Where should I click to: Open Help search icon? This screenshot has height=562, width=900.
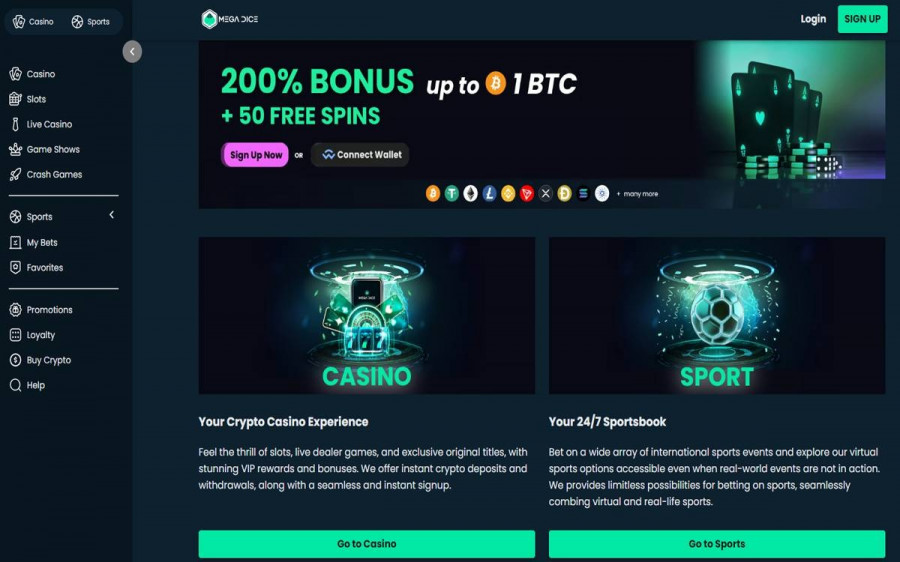click(15, 385)
